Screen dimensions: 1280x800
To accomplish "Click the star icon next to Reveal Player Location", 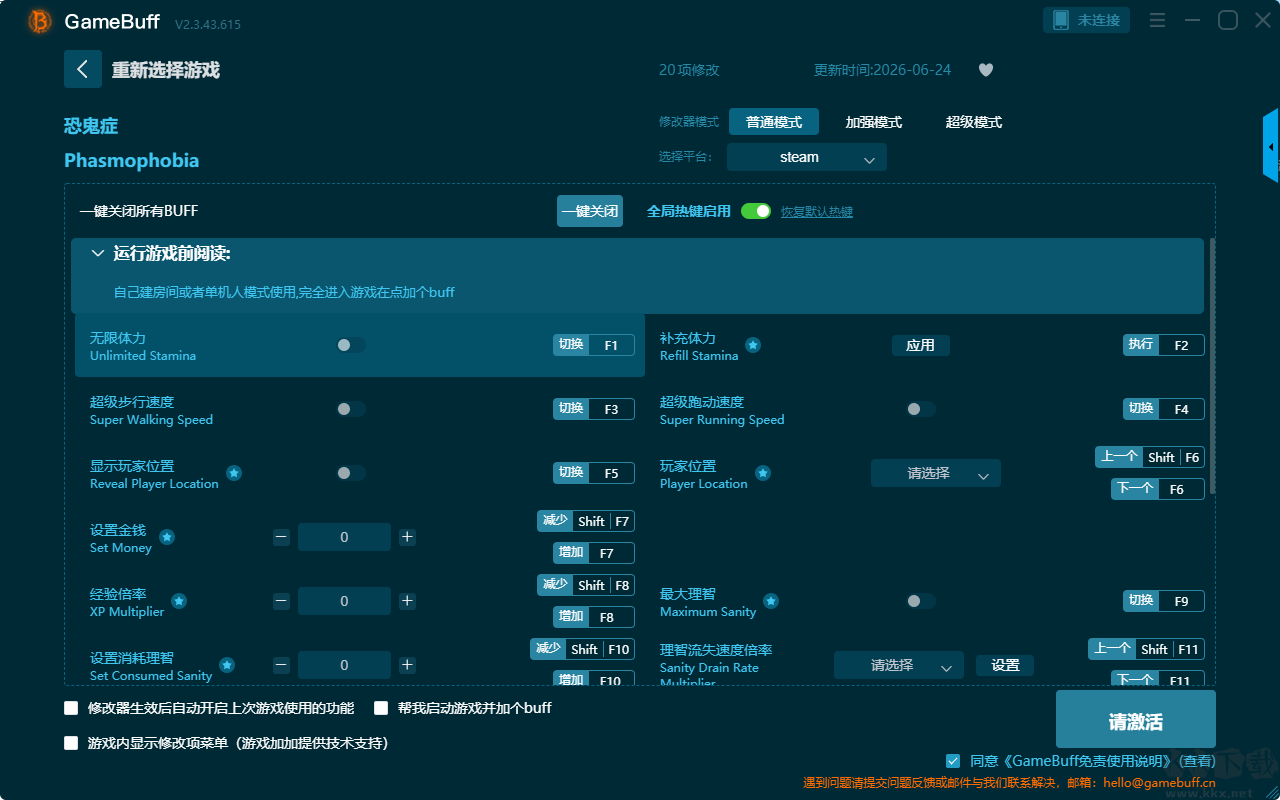I will 233,473.
